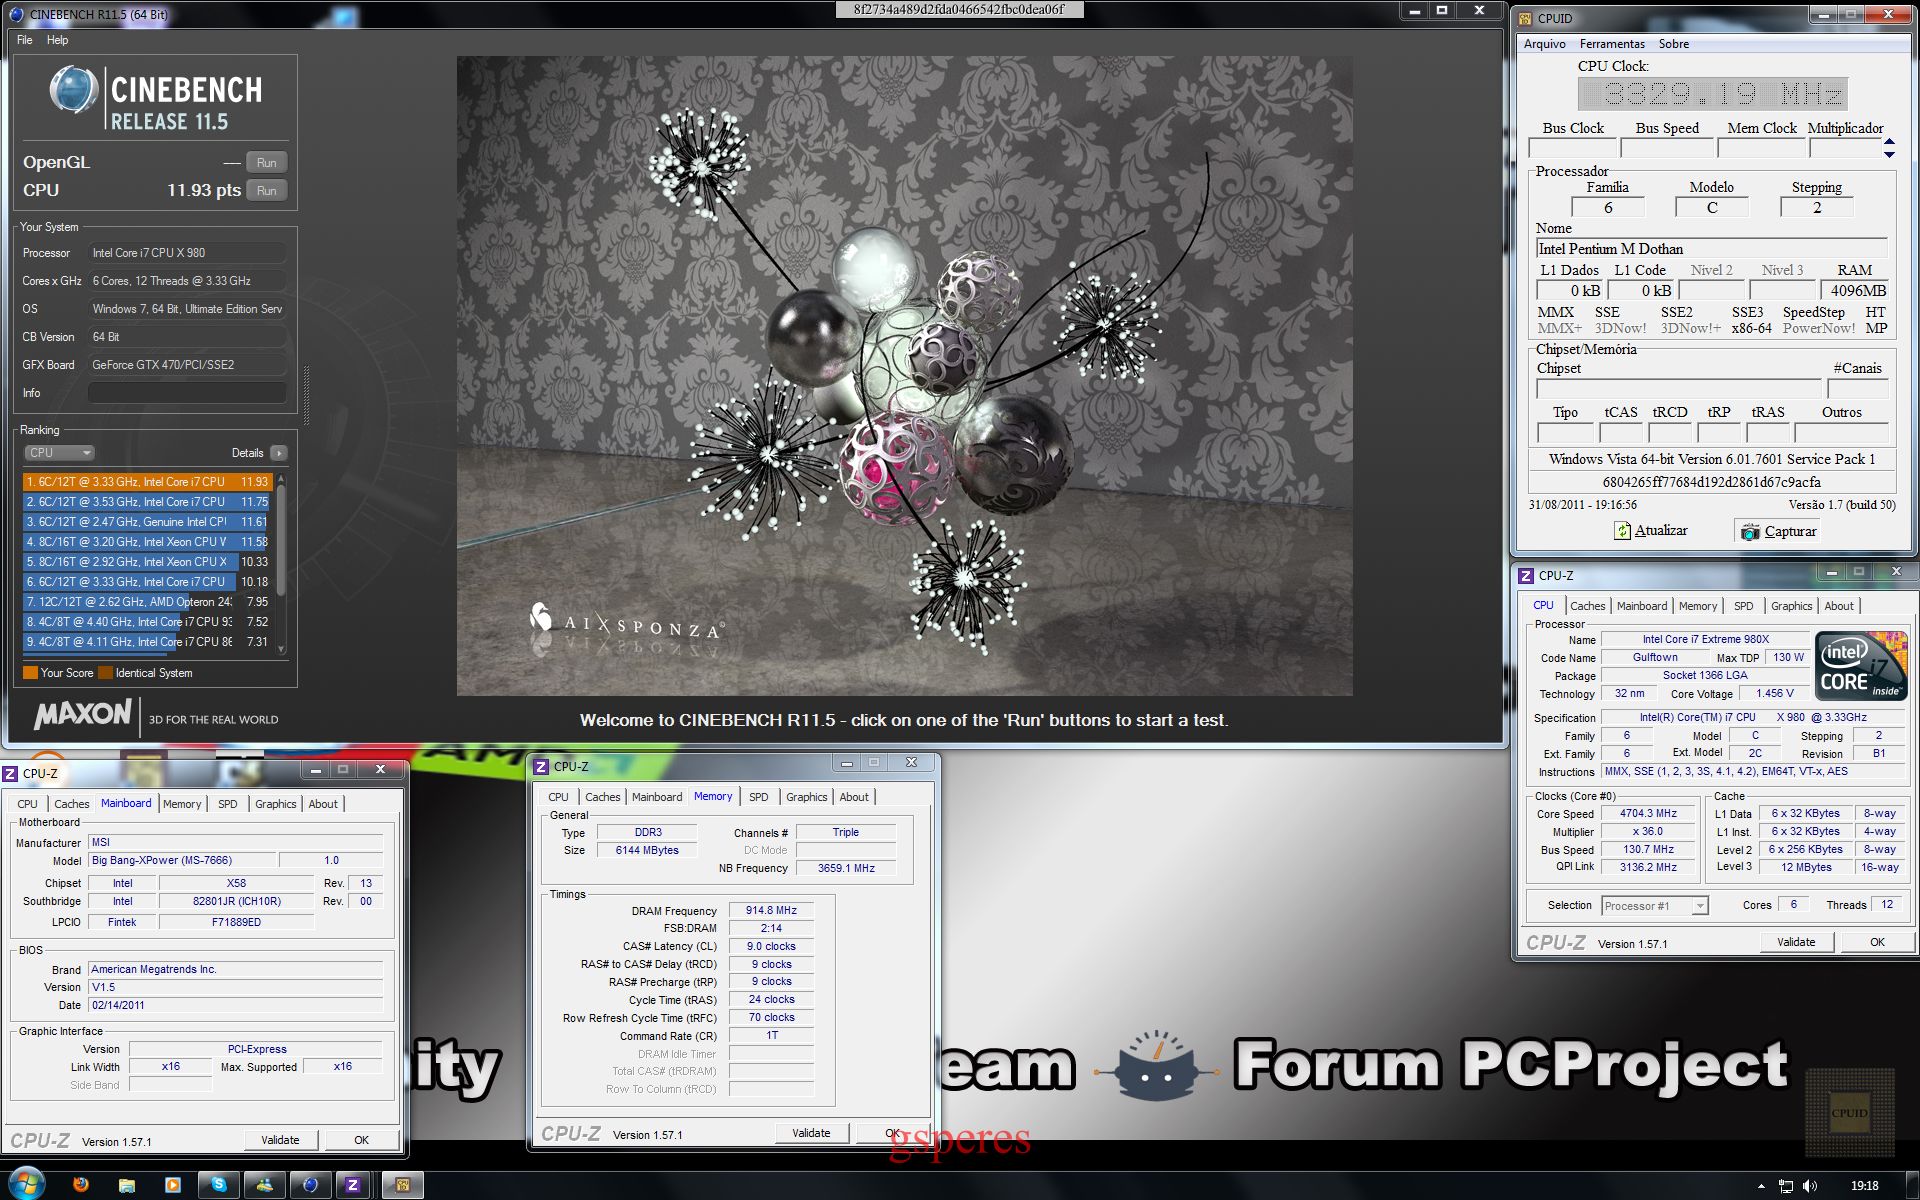This screenshot has width=1920, height=1200.
Task: Open the CPU ranking type dropdown
Action: [x=59, y=453]
